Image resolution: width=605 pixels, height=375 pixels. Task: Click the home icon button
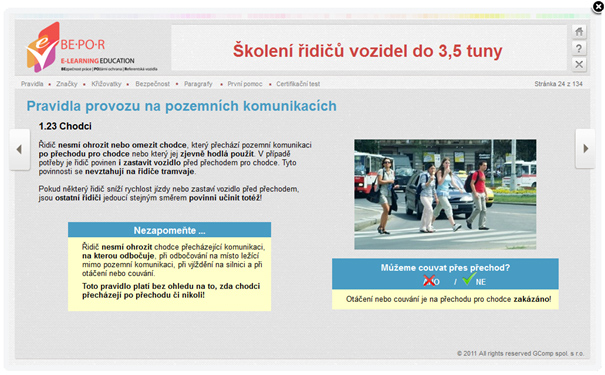579,32
